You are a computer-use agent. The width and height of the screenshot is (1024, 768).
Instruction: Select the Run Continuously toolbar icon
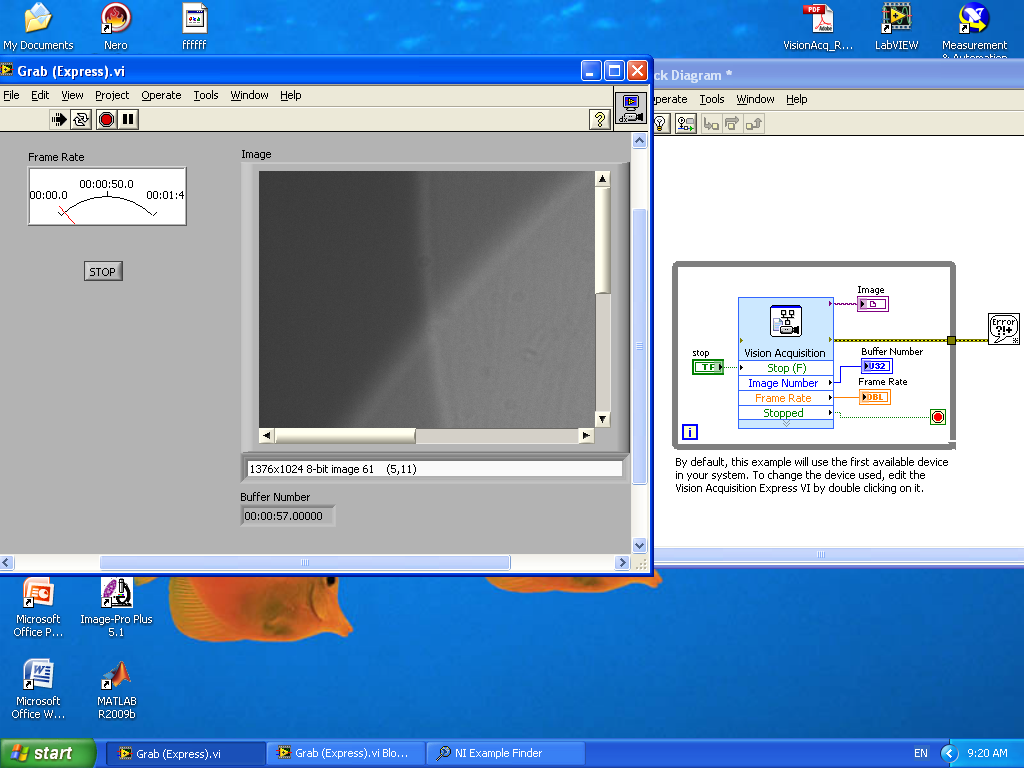81,119
